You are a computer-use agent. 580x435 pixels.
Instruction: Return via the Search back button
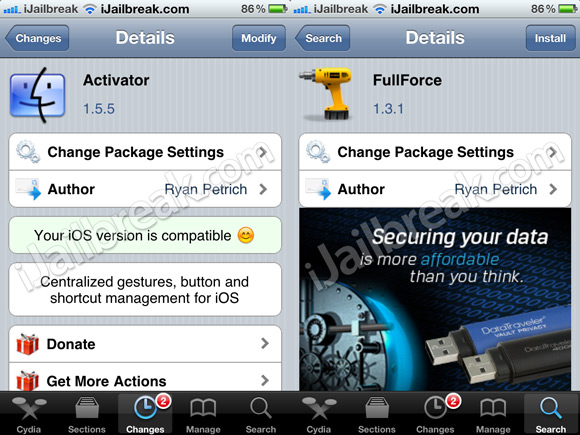[323, 38]
